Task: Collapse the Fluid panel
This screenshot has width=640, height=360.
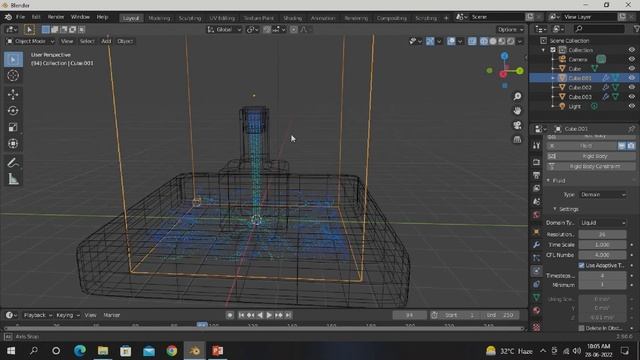Action: click(549, 180)
